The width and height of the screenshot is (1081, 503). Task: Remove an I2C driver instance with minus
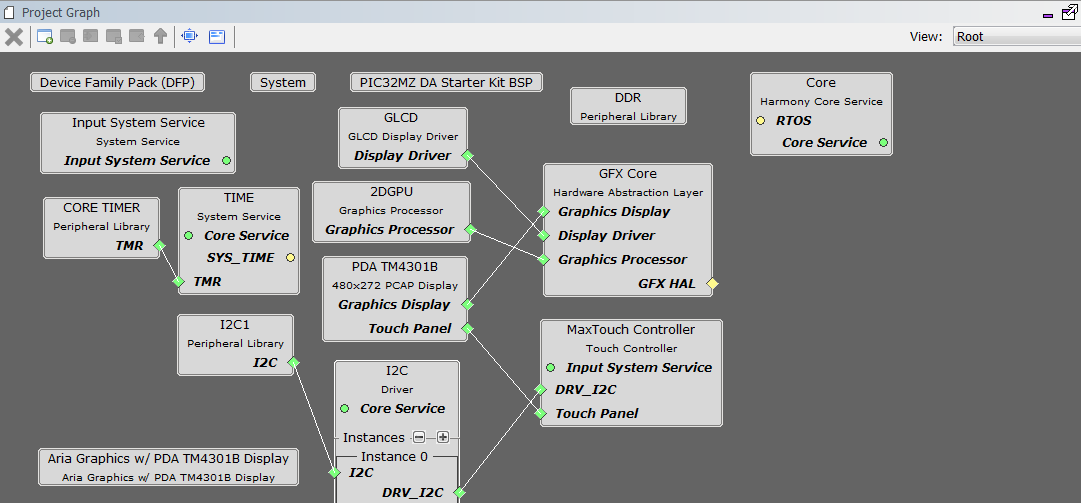(419, 437)
